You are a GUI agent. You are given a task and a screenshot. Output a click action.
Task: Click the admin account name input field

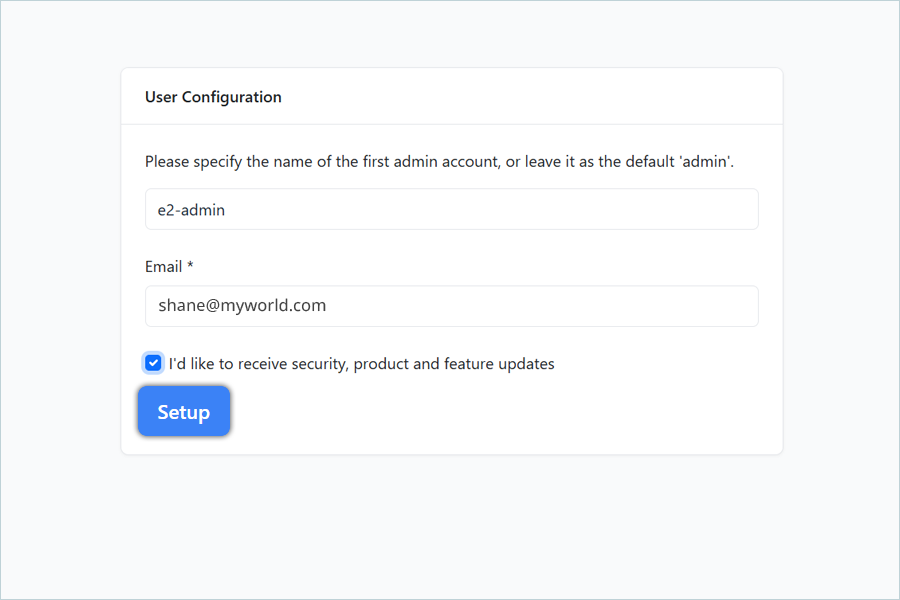[450, 209]
